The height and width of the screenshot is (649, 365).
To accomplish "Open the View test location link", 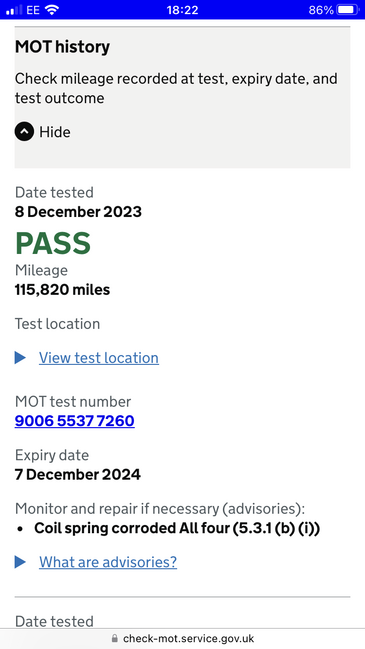I will [99, 358].
